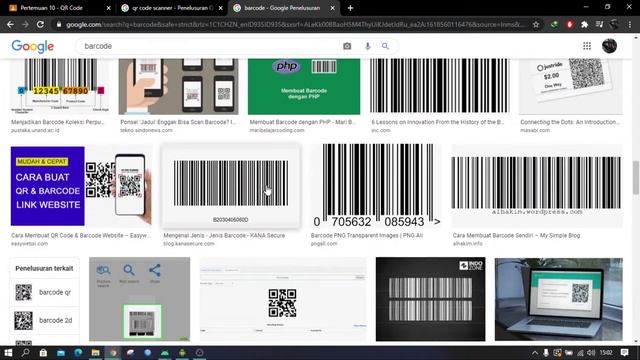
Task: Close the qr code scanner tab
Action: [220, 8]
